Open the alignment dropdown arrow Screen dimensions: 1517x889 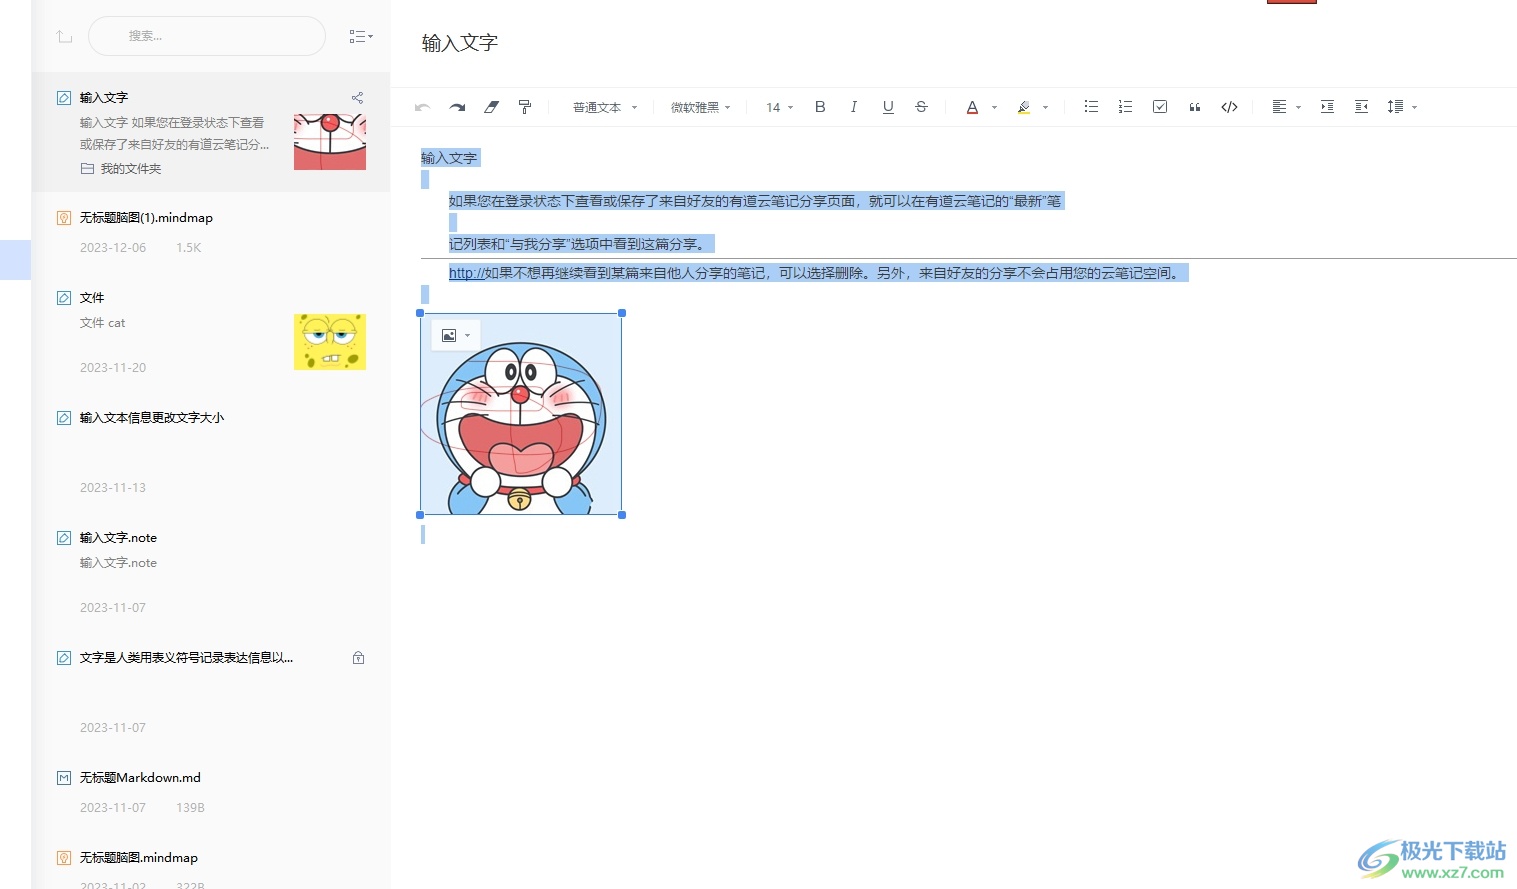1298,107
